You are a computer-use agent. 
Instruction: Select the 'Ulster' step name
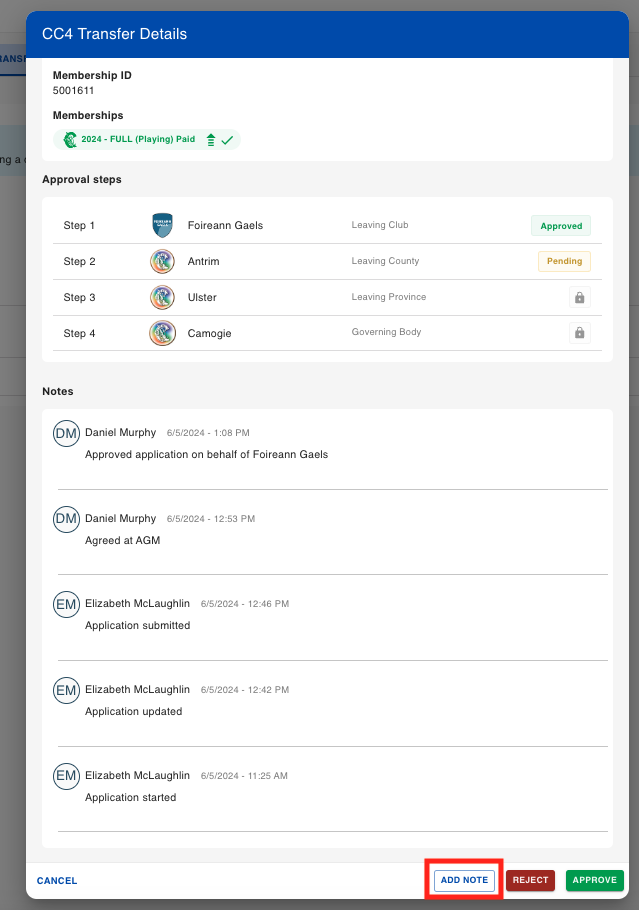(x=202, y=297)
